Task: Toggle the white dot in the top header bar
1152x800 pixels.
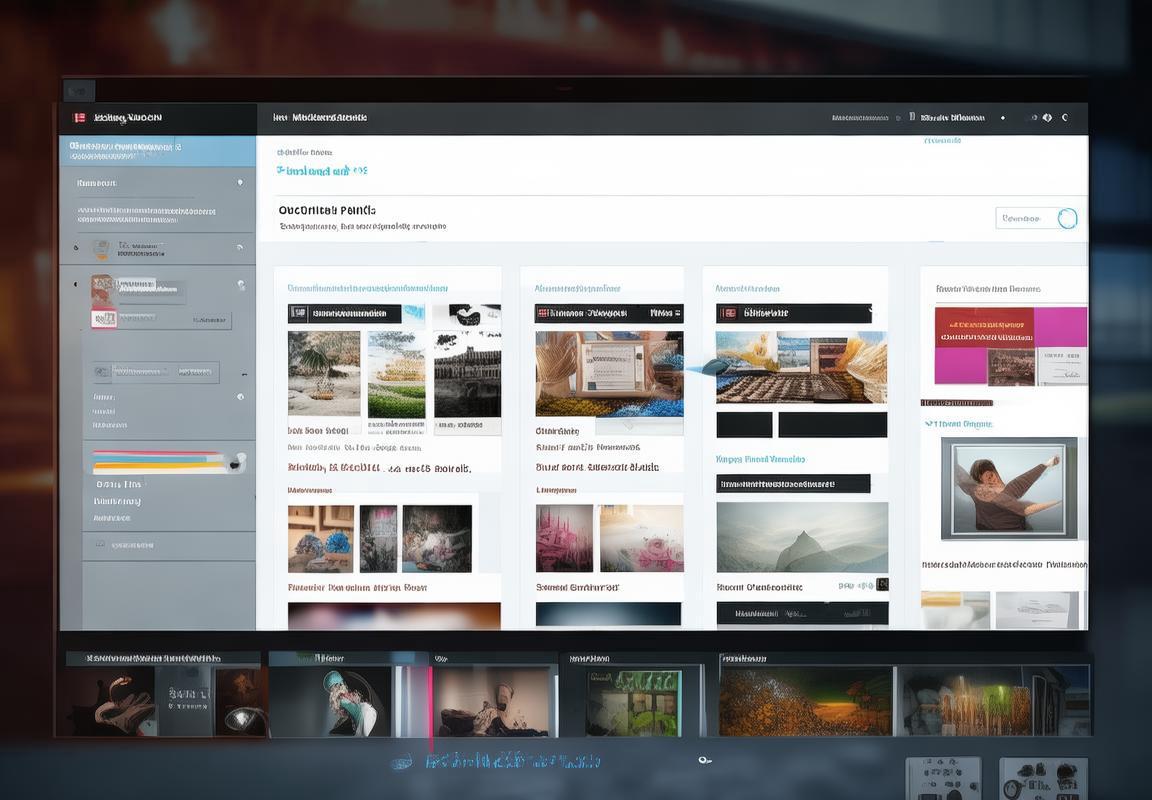Action: click(1003, 118)
